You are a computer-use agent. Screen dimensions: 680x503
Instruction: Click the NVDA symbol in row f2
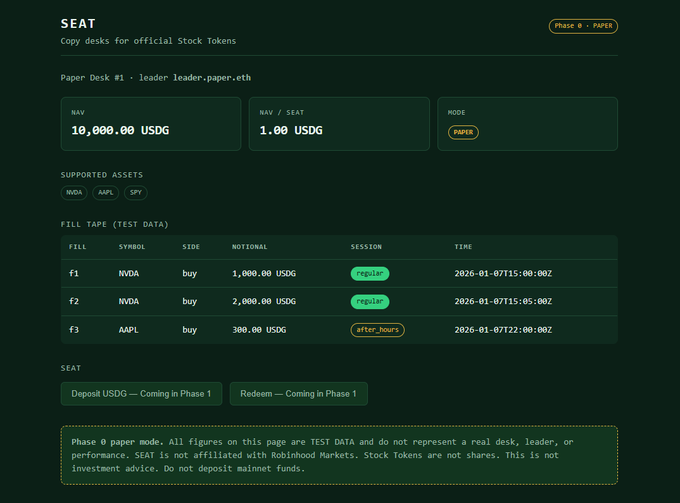[129, 301]
